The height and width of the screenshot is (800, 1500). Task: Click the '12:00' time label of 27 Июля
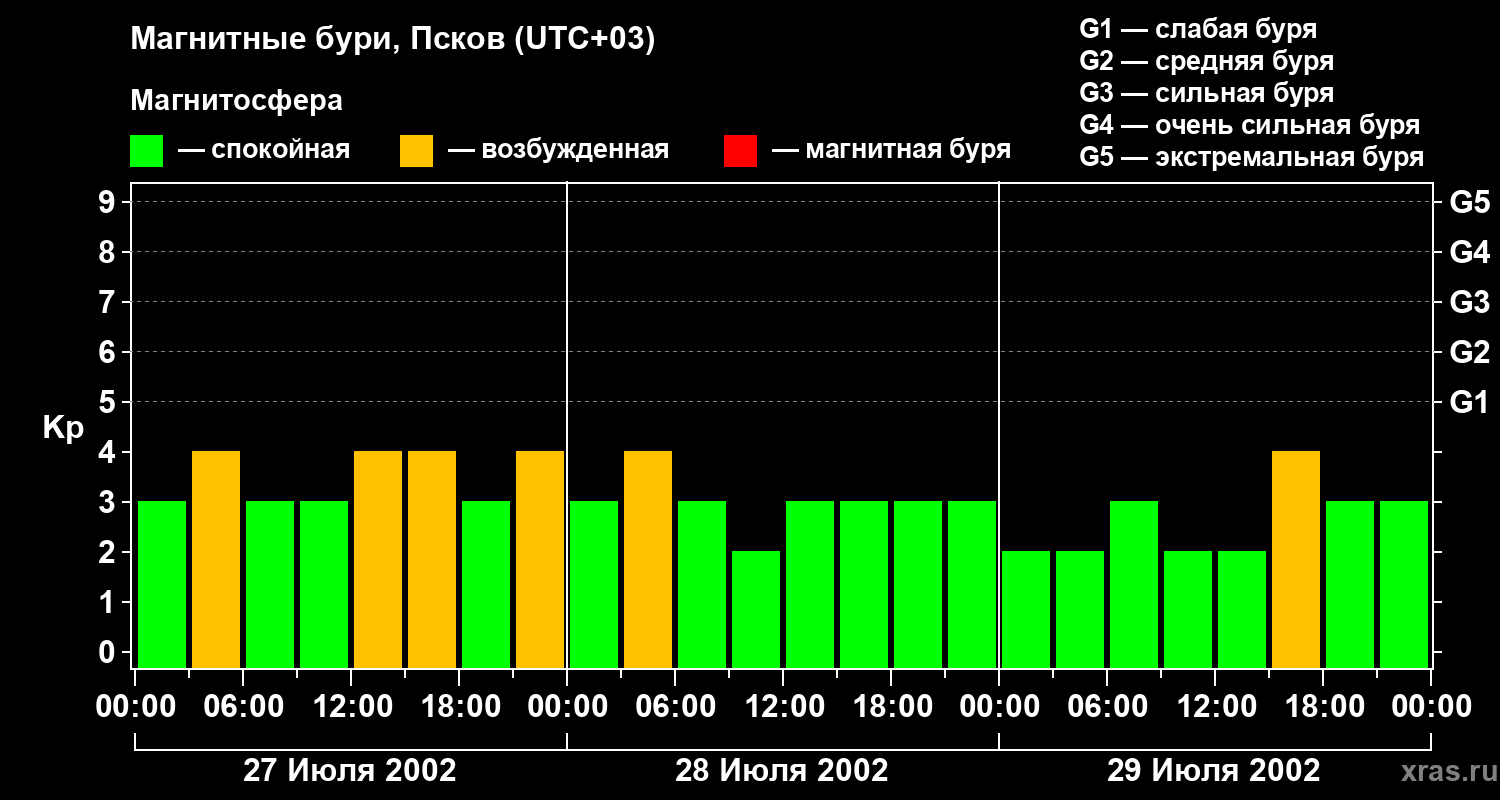351,707
